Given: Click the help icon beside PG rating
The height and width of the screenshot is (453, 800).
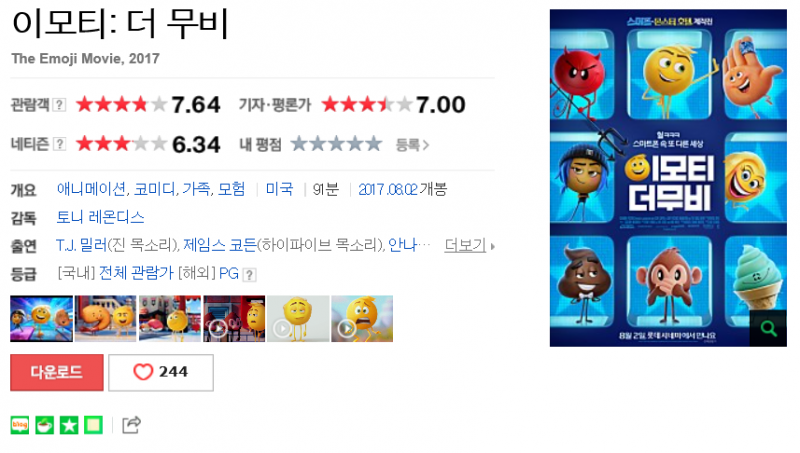Looking at the screenshot, I should coord(249,275).
